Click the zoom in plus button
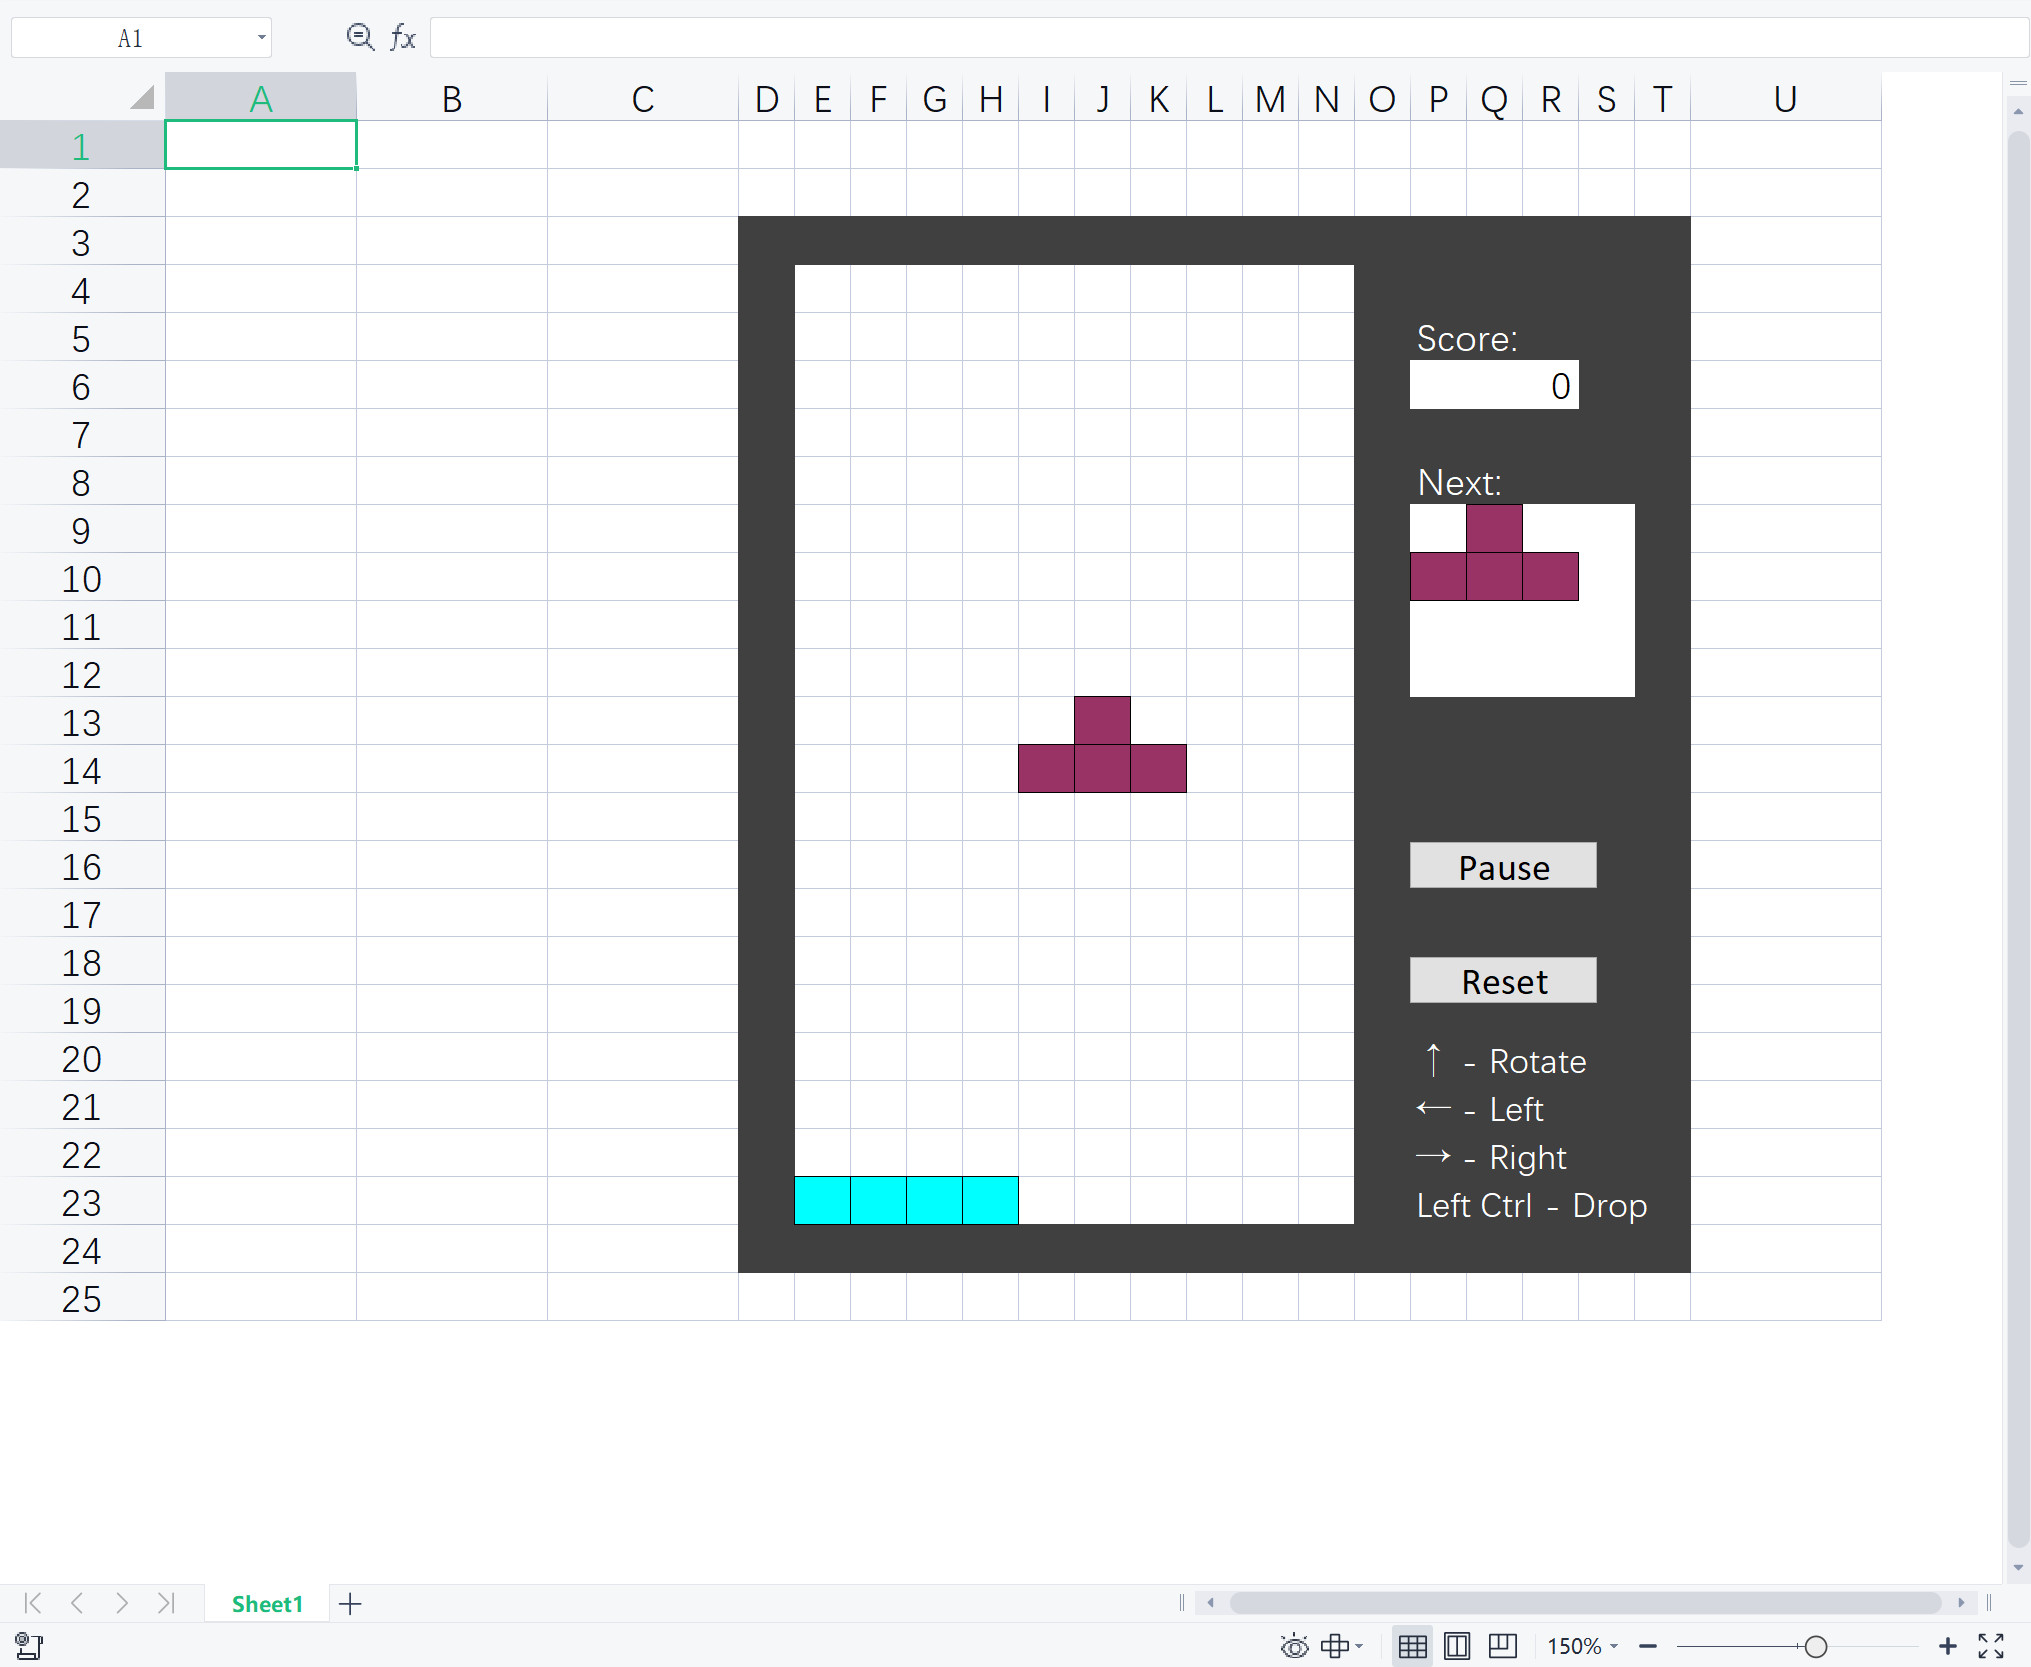The height and width of the screenshot is (1667, 2031). coord(1947,1645)
